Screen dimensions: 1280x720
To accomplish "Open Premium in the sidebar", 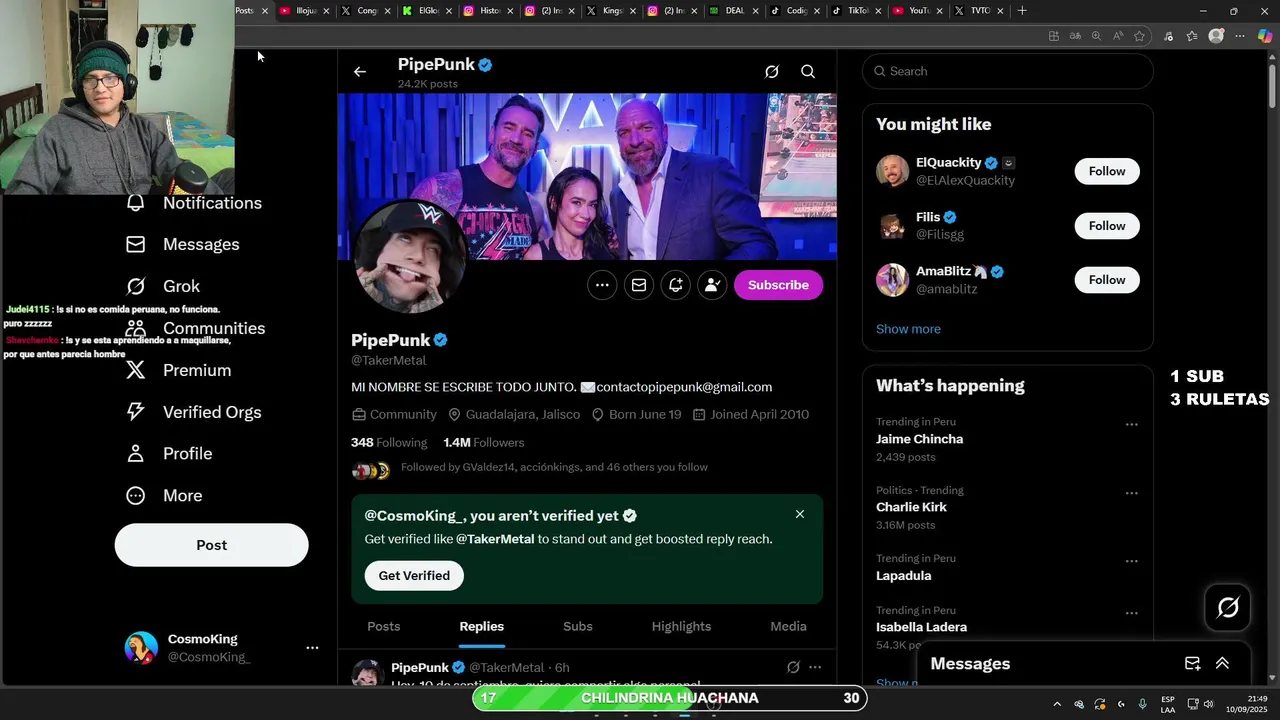I will (179, 371).
